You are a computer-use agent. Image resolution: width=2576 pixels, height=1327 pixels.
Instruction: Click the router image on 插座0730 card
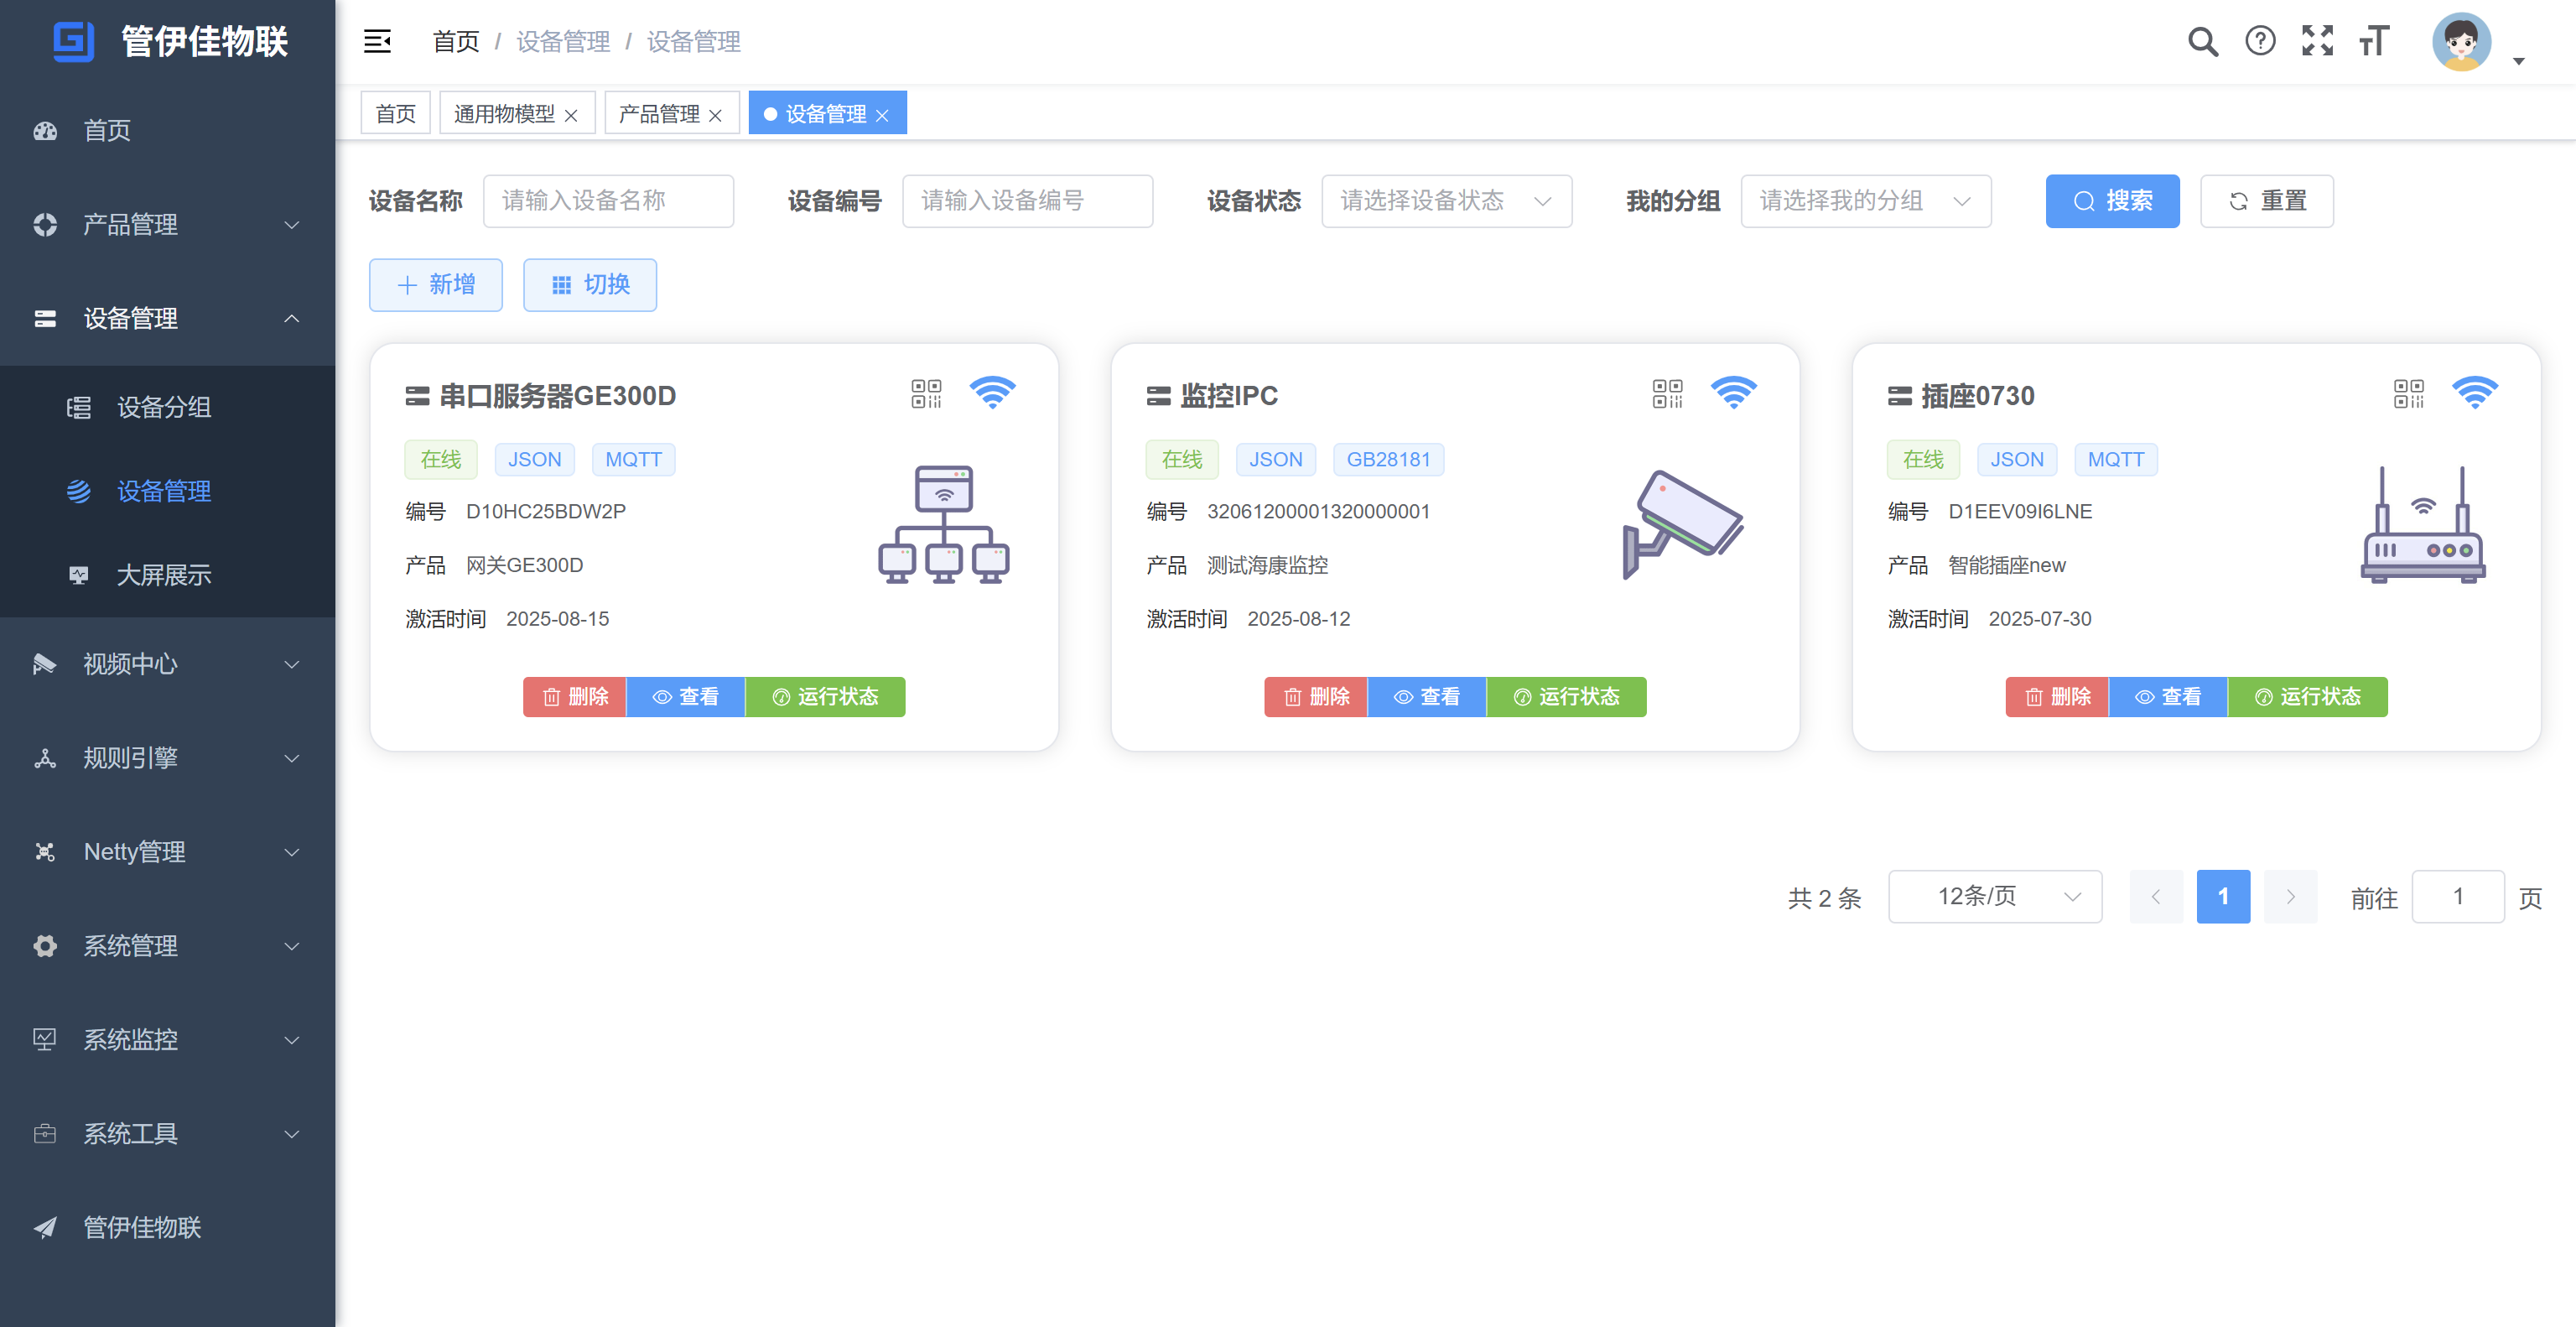pos(2422,524)
